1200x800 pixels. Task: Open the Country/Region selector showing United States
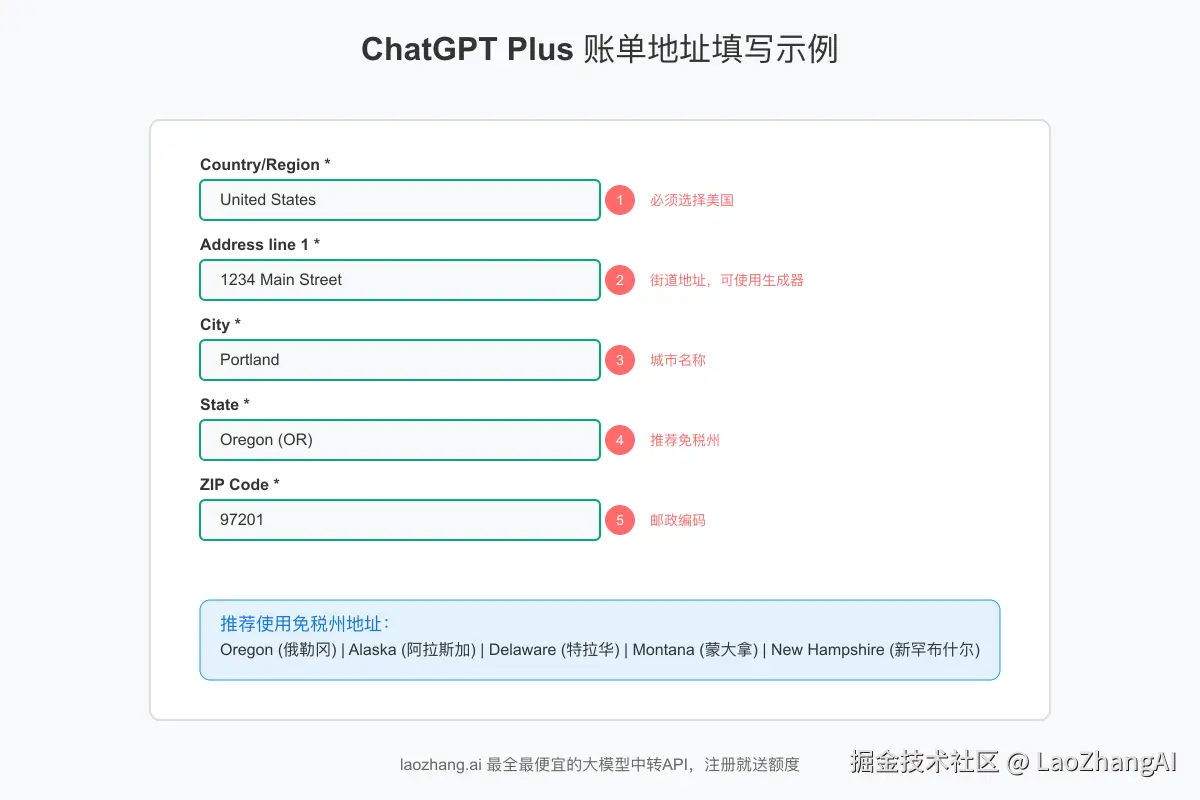(x=400, y=200)
